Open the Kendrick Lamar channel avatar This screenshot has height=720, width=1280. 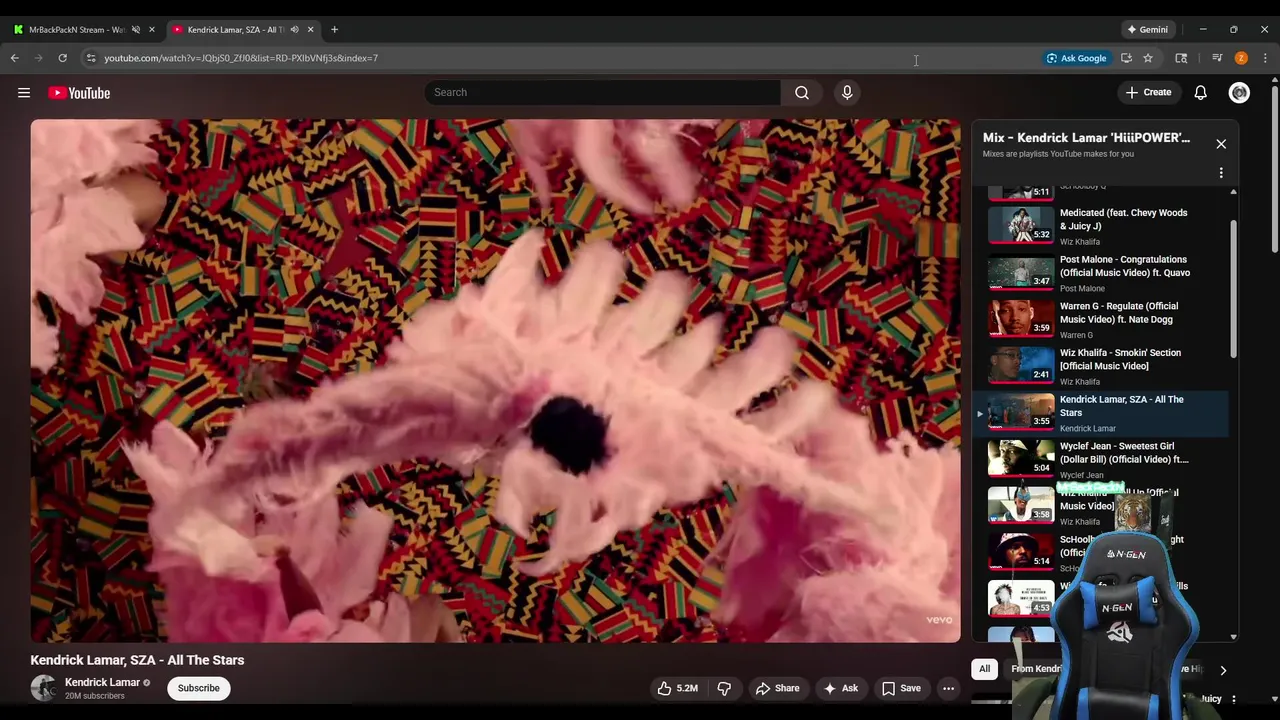(43, 688)
